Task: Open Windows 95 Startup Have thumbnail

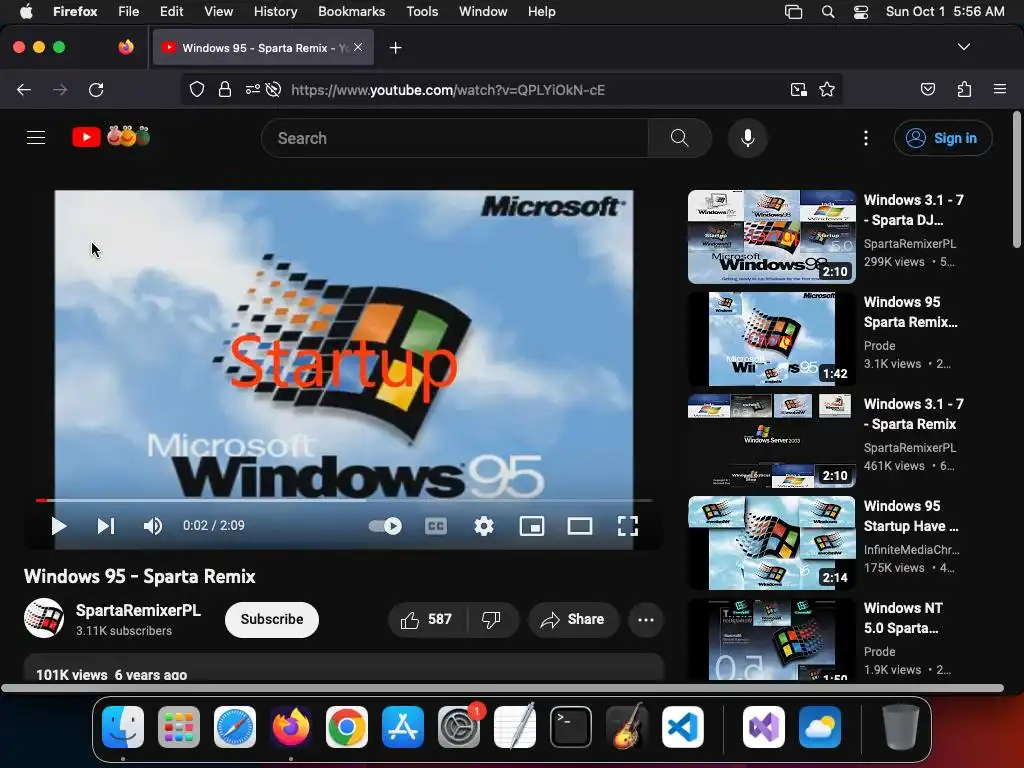Action: pos(772,543)
